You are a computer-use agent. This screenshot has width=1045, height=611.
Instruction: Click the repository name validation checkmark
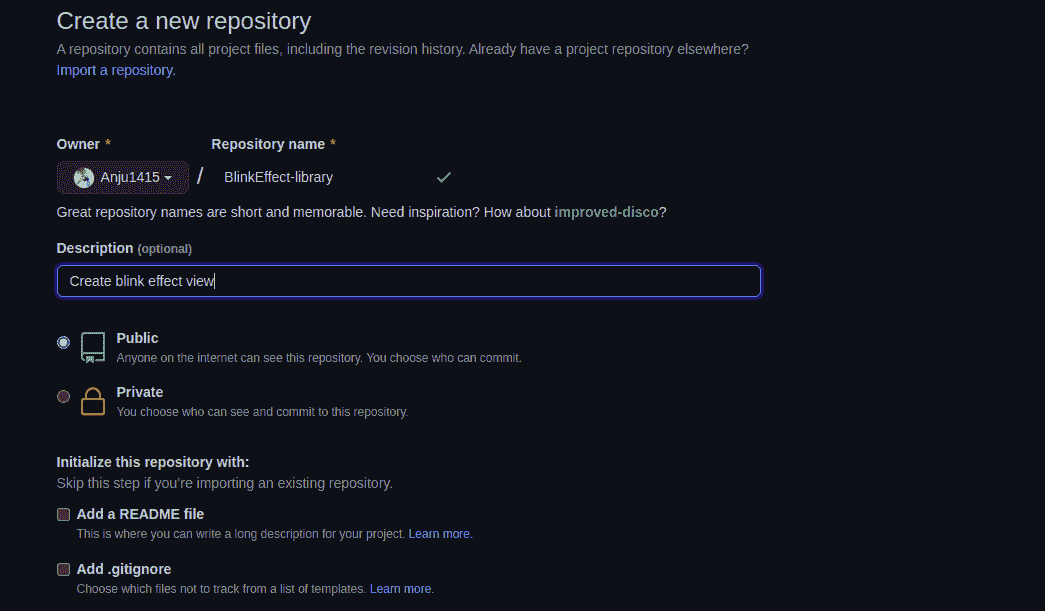pos(444,177)
